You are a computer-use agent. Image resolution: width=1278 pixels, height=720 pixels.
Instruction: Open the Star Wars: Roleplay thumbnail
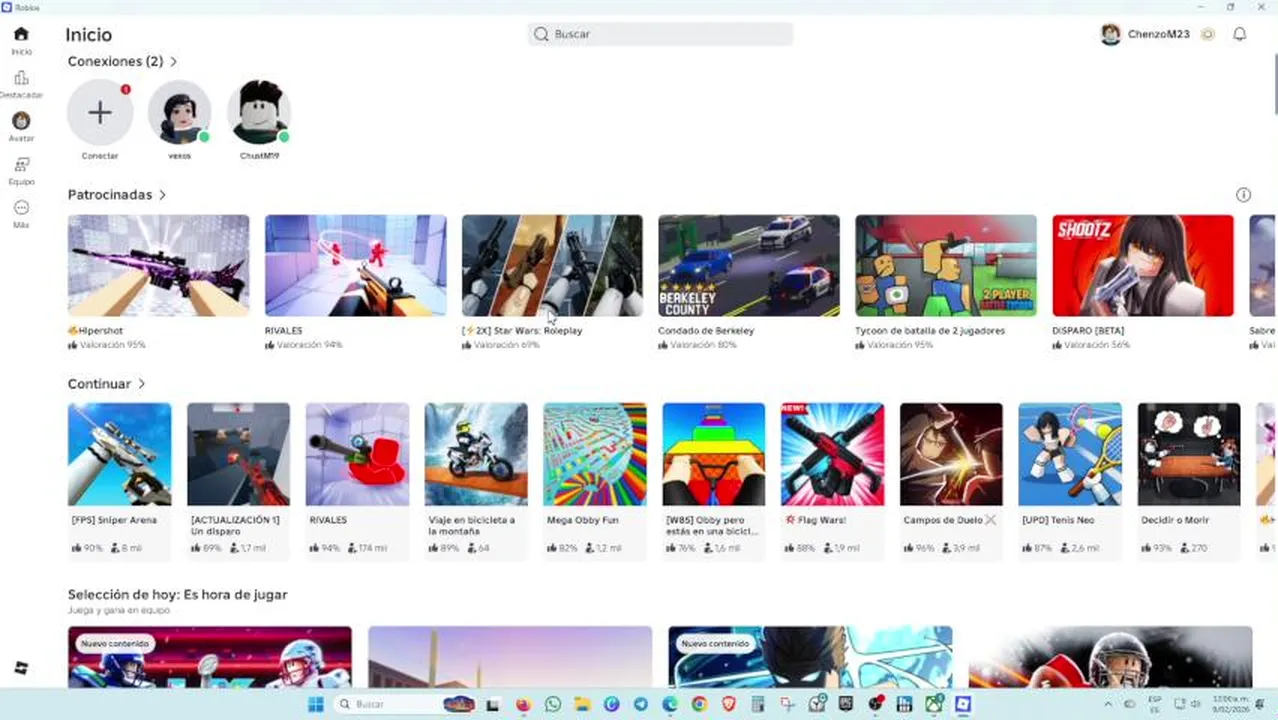[x=552, y=265]
